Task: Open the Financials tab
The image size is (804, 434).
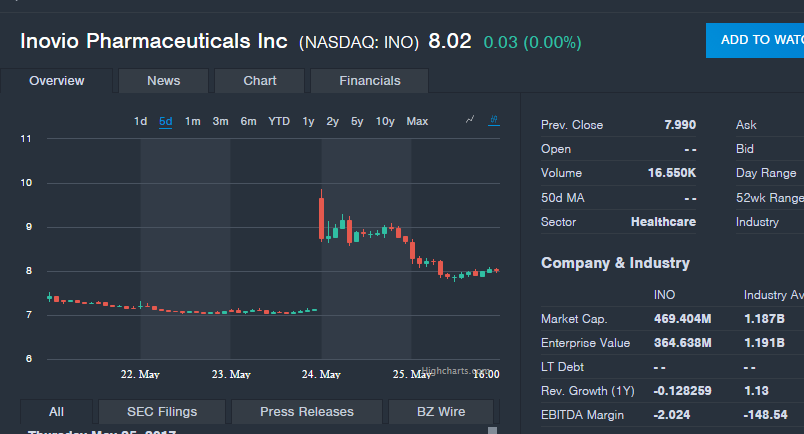Action: (x=370, y=81)
